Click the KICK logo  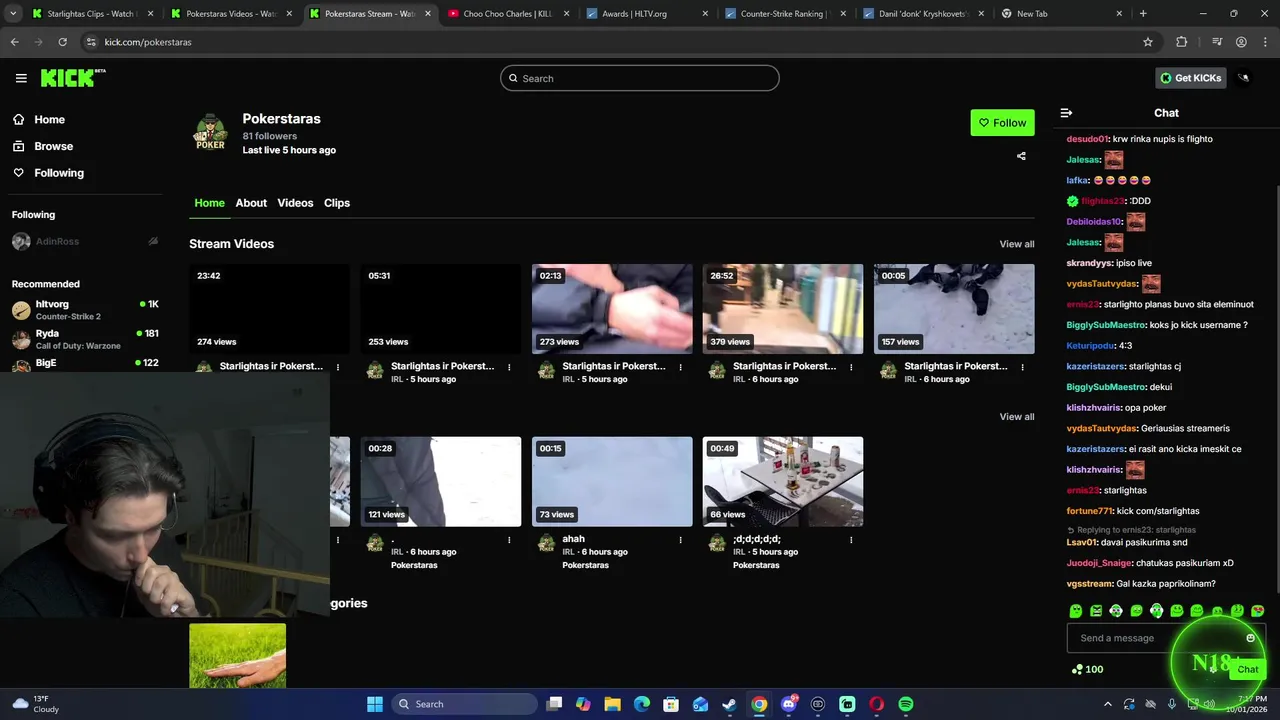73,78
